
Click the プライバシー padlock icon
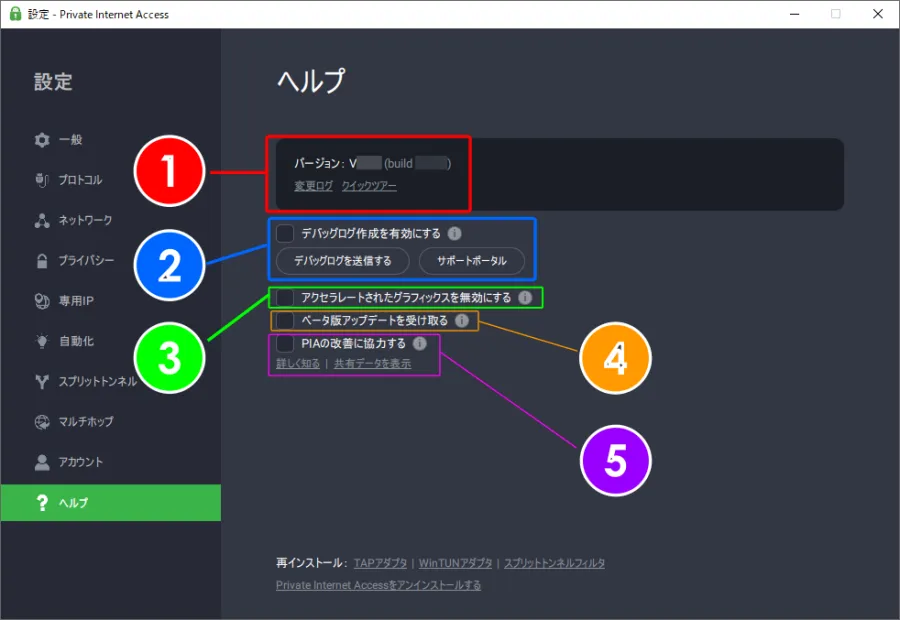pyautogui.click(x=42, y=261)
